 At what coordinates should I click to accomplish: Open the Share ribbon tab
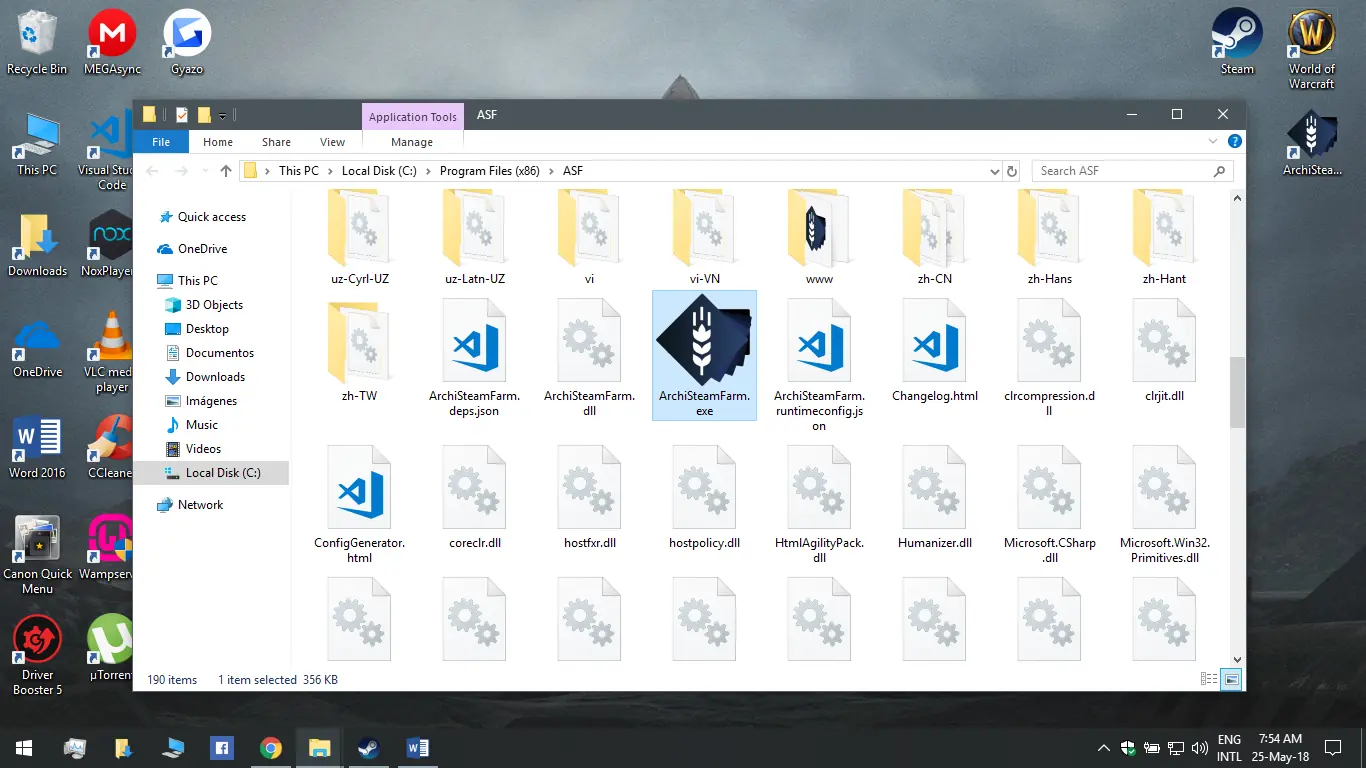coord(276,142)
